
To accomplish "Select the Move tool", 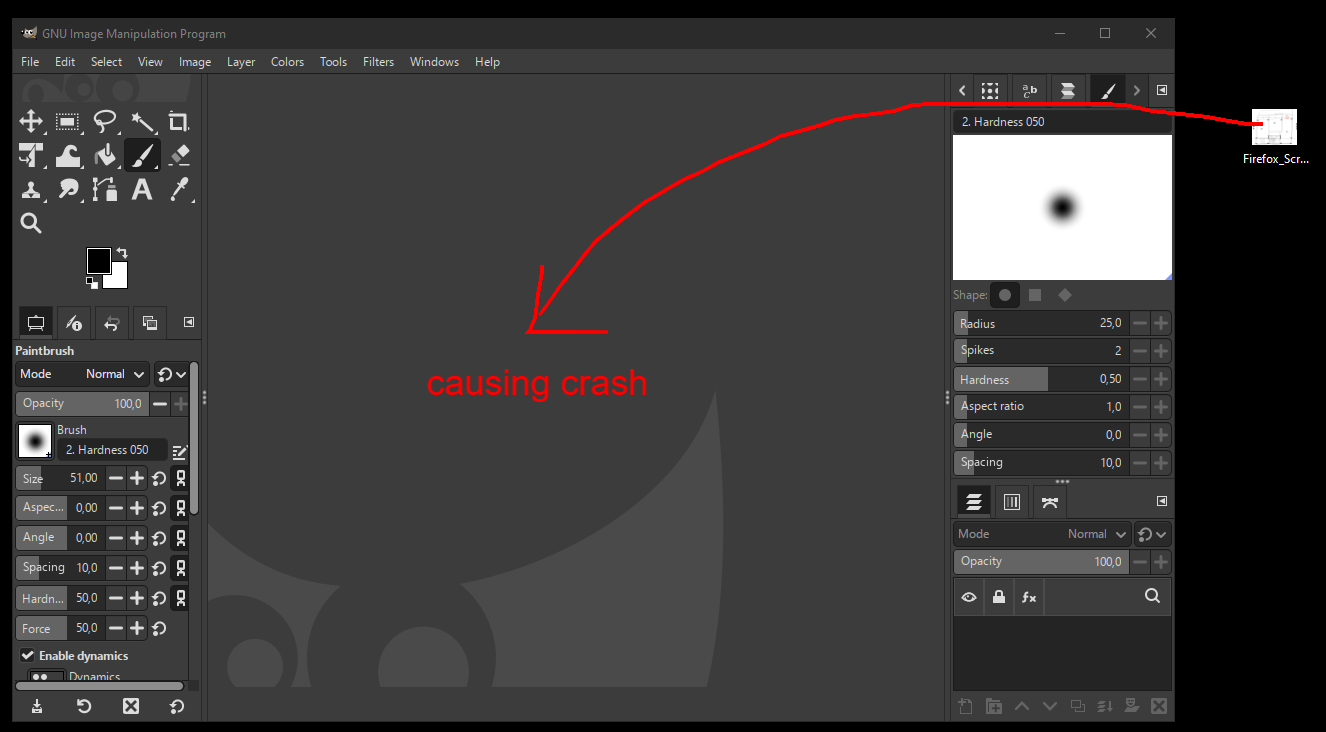I will coord(31,122).
